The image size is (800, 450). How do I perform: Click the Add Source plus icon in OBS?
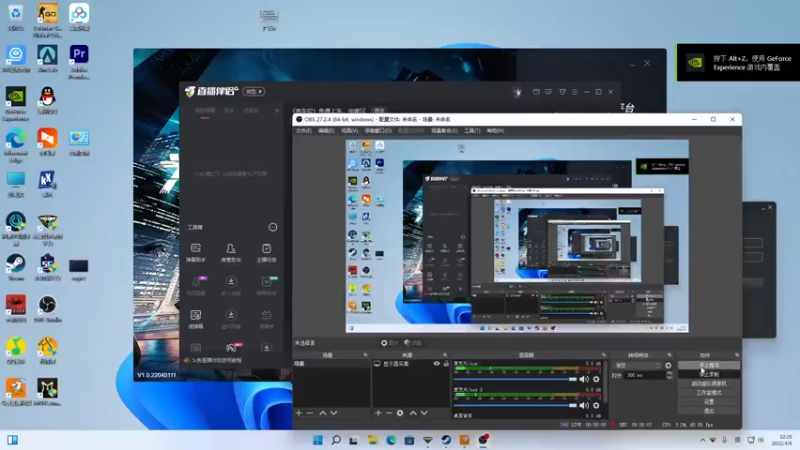tap(378, 413)
